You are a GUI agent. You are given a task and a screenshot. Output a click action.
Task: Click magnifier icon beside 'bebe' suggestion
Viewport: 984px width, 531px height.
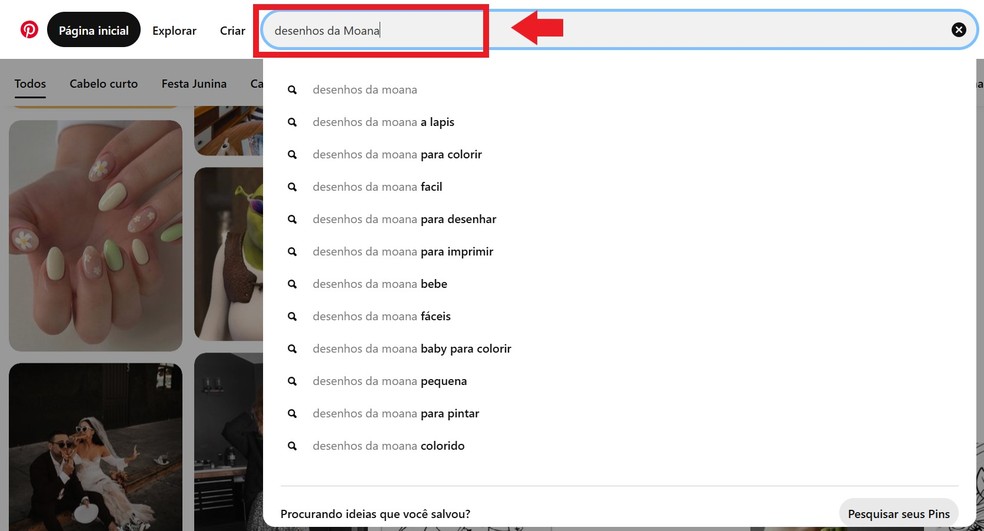(292, 284)
